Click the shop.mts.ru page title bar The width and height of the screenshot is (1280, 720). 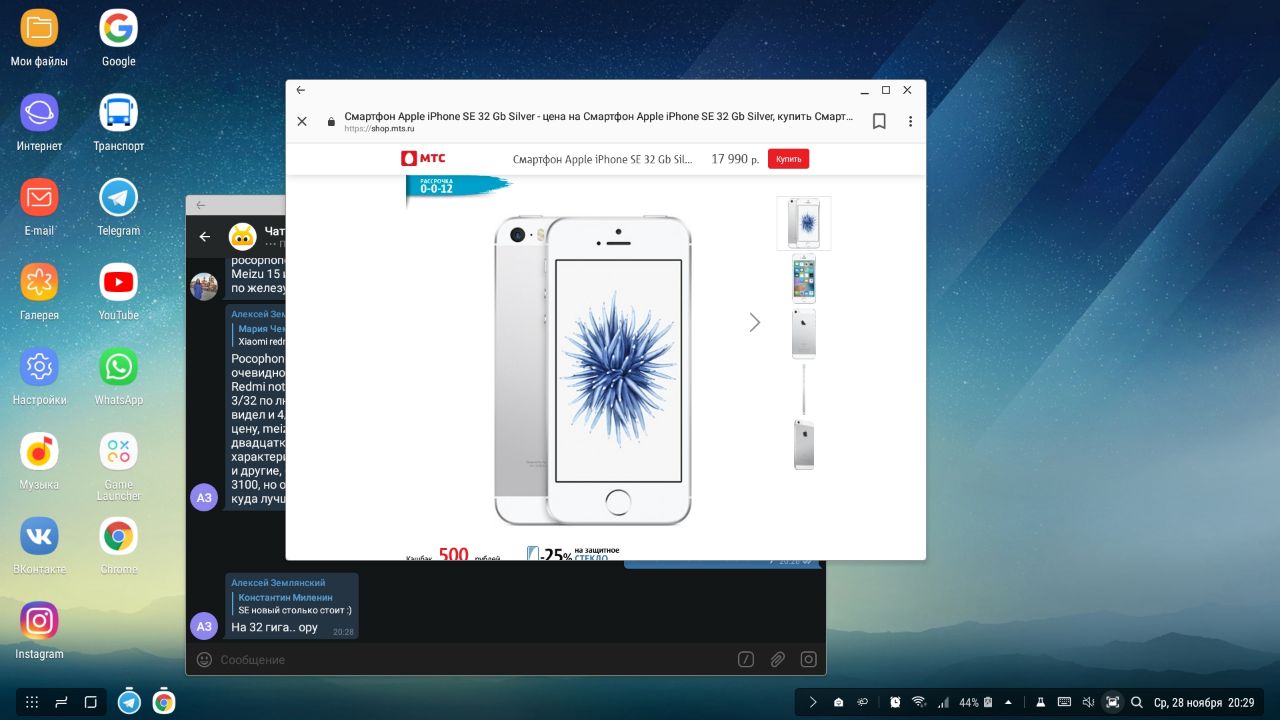598,121
